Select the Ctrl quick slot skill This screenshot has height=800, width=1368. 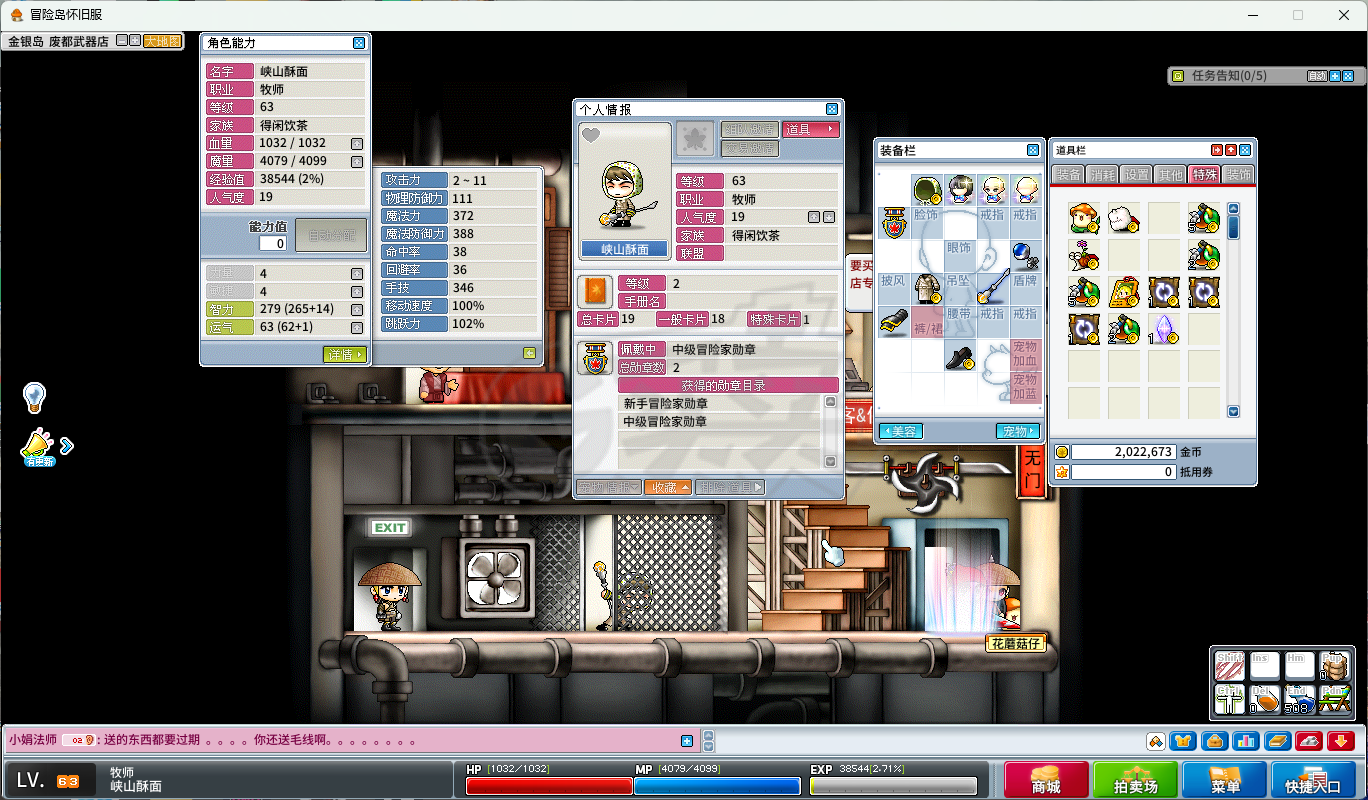coord(1229,699)
